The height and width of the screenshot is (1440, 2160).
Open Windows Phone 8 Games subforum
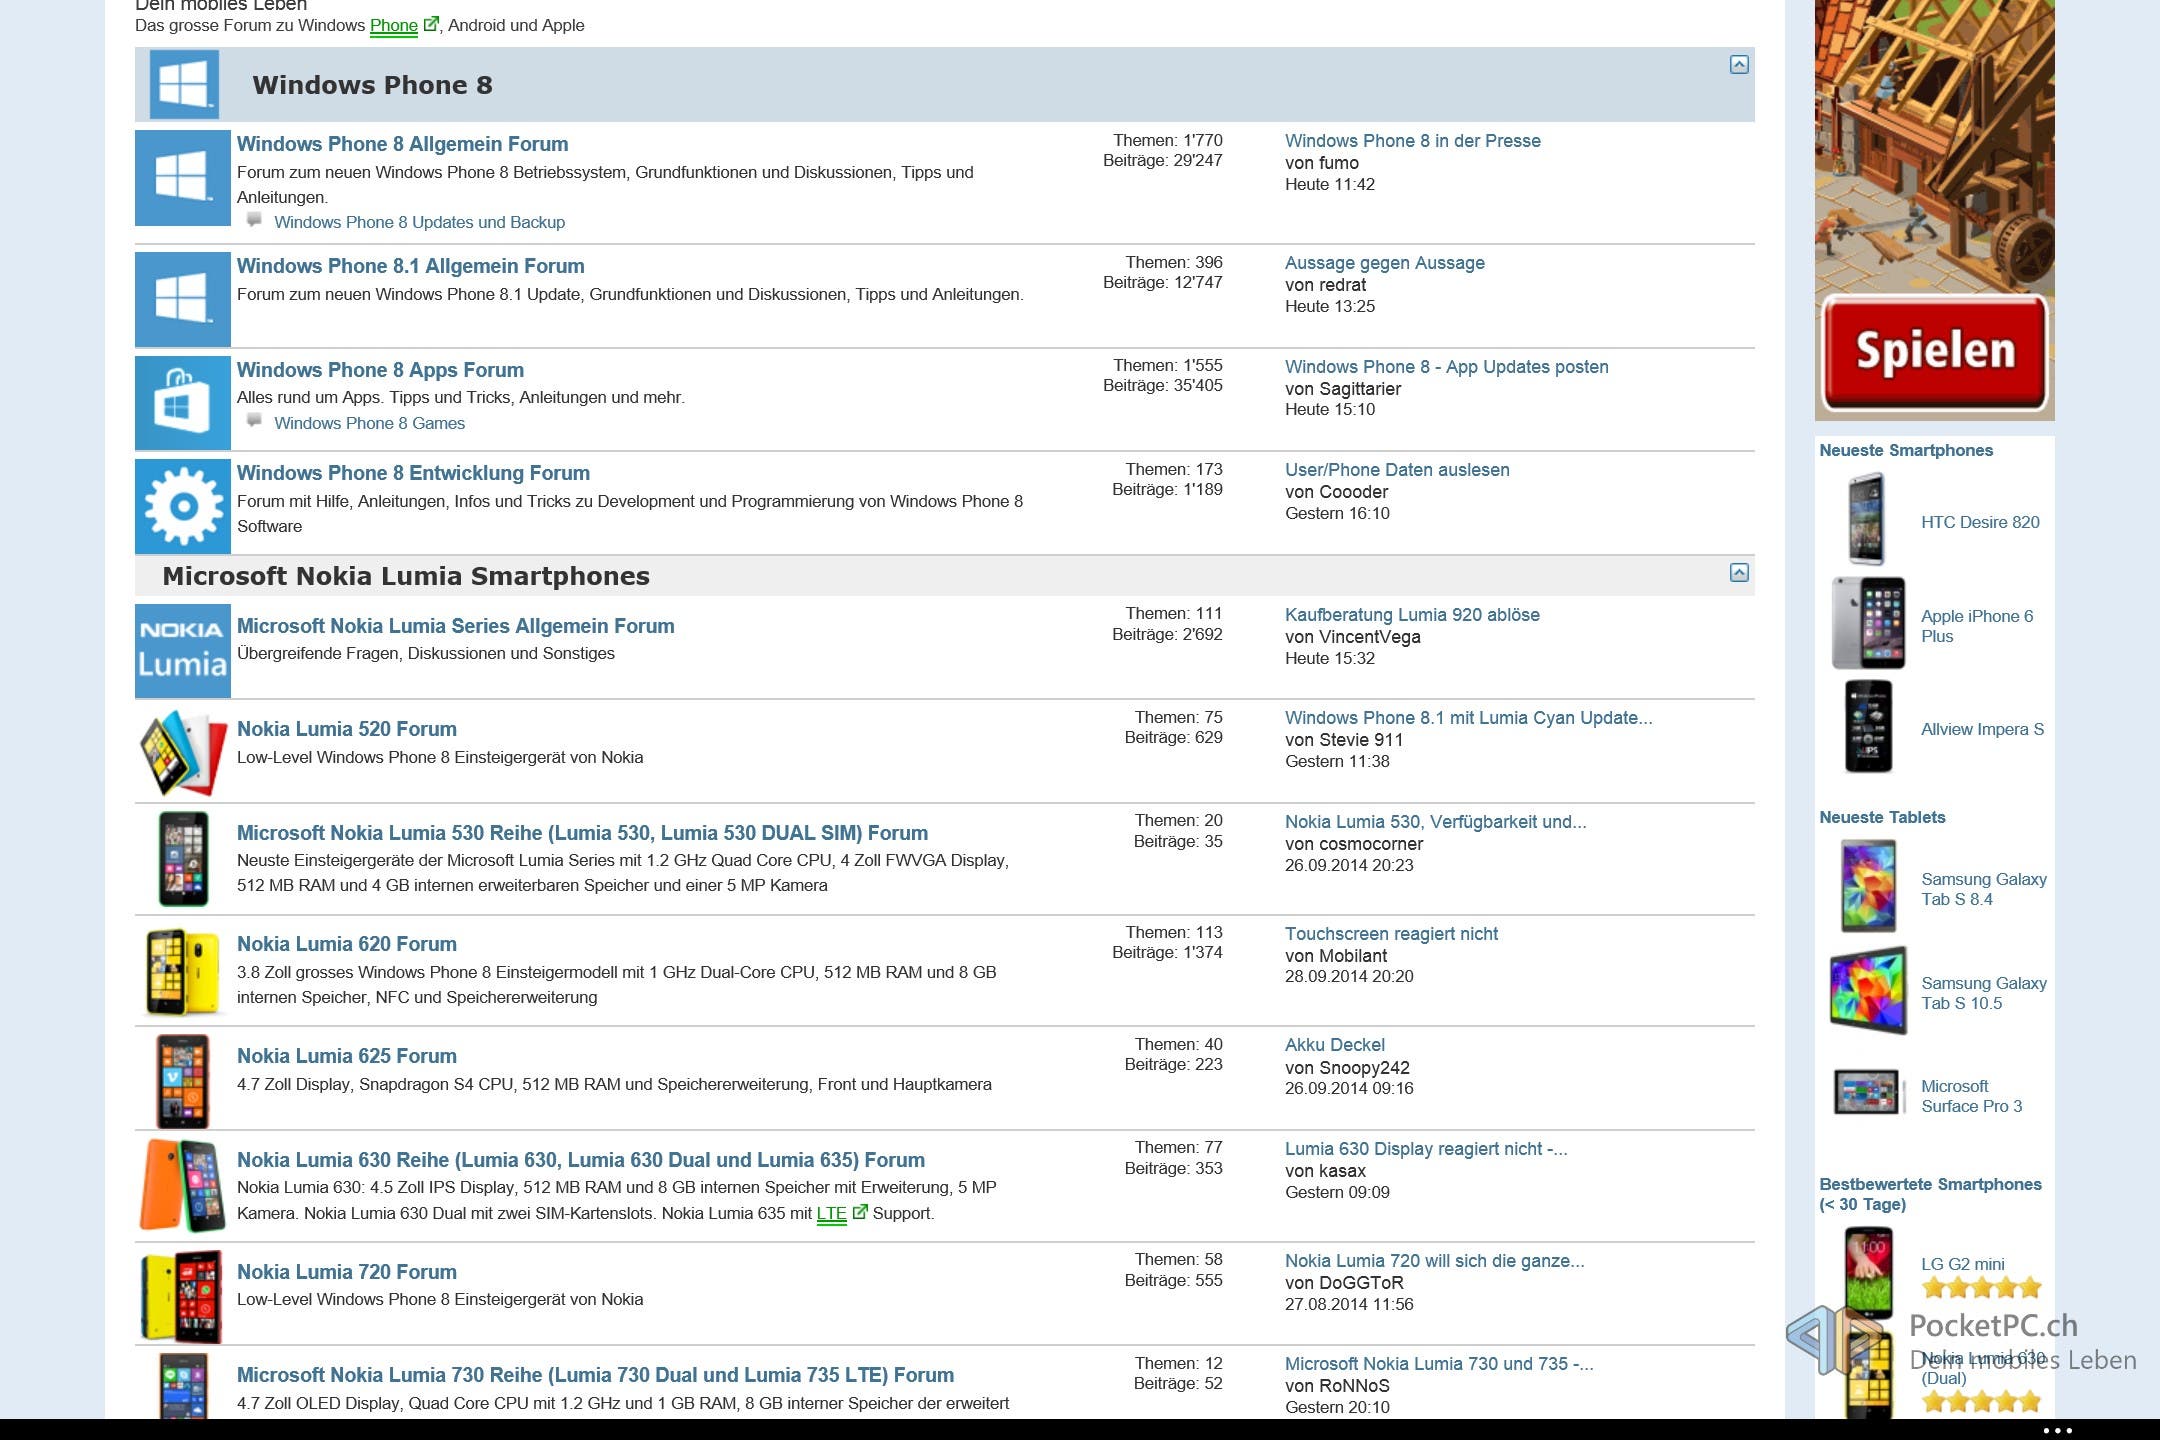point(369,423)
